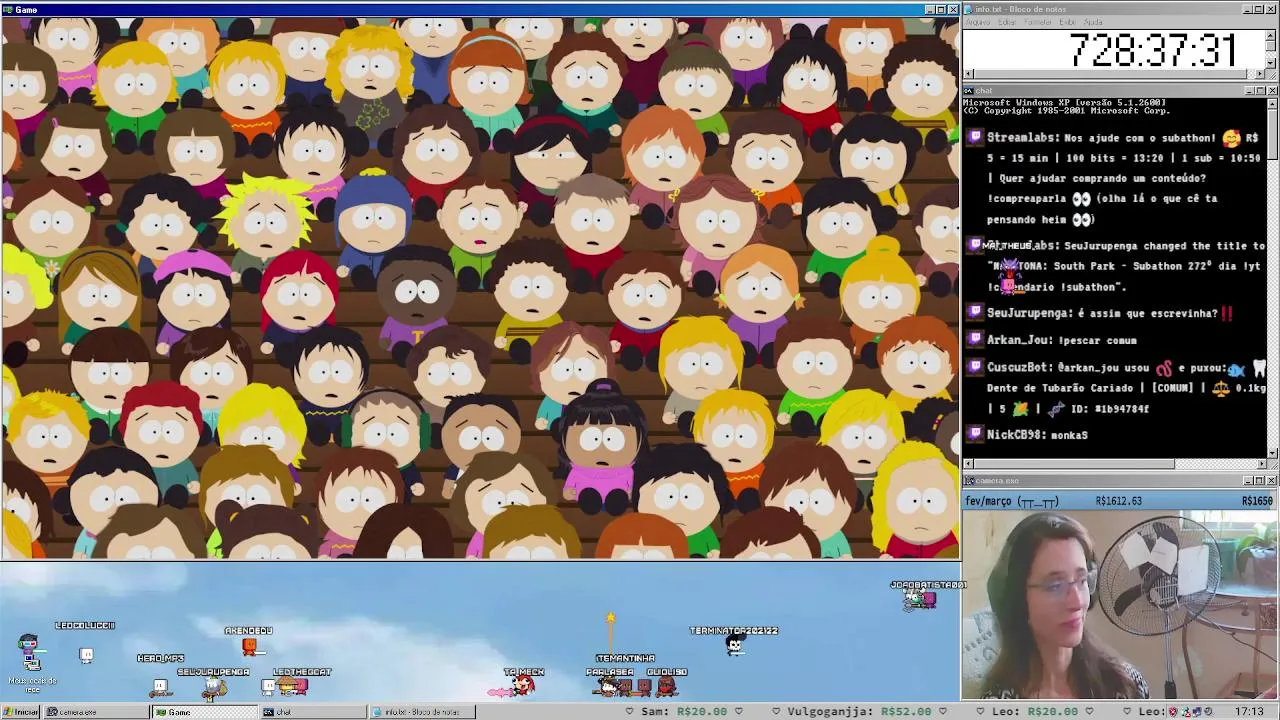This screenshot has height=720, width=1280.
Task: Open the Formatar menu in Notepad
Action: (1038, 22)
